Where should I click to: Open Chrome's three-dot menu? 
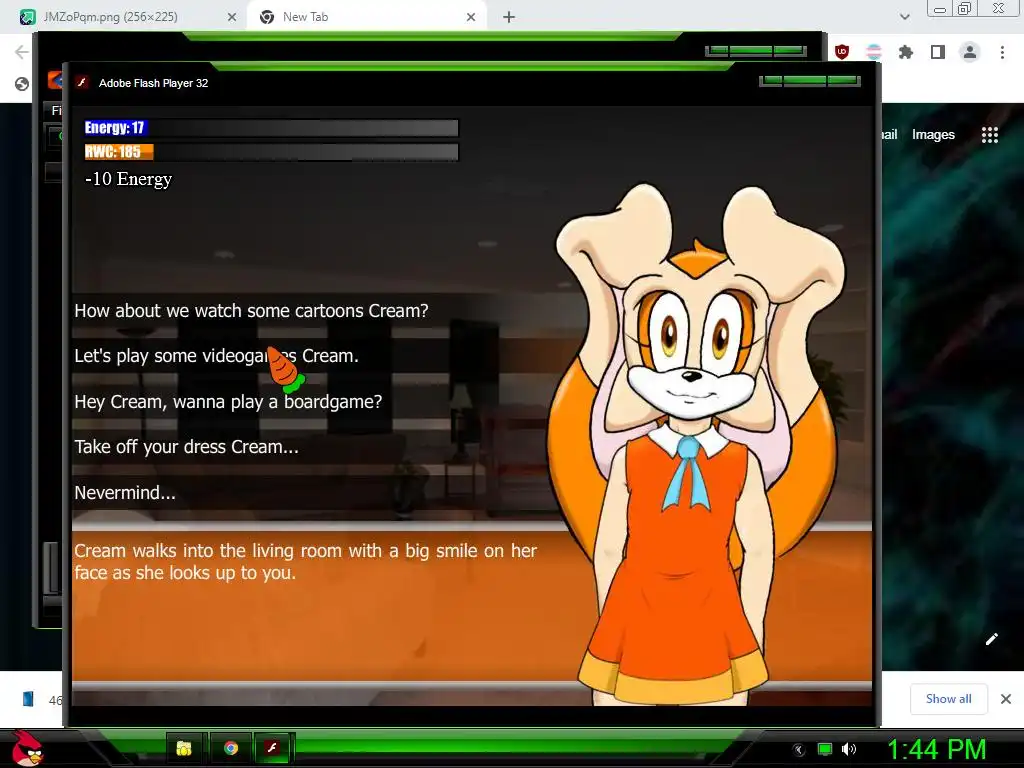point(1002,52)
